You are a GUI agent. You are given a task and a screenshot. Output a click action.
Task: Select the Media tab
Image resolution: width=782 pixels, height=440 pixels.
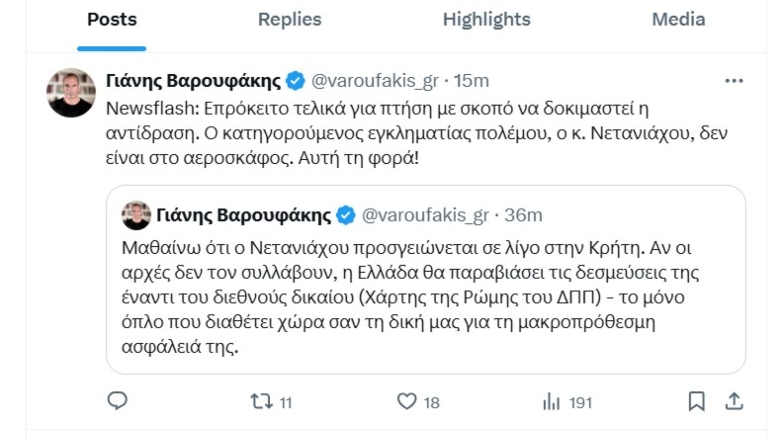click(x=679, y=20)
